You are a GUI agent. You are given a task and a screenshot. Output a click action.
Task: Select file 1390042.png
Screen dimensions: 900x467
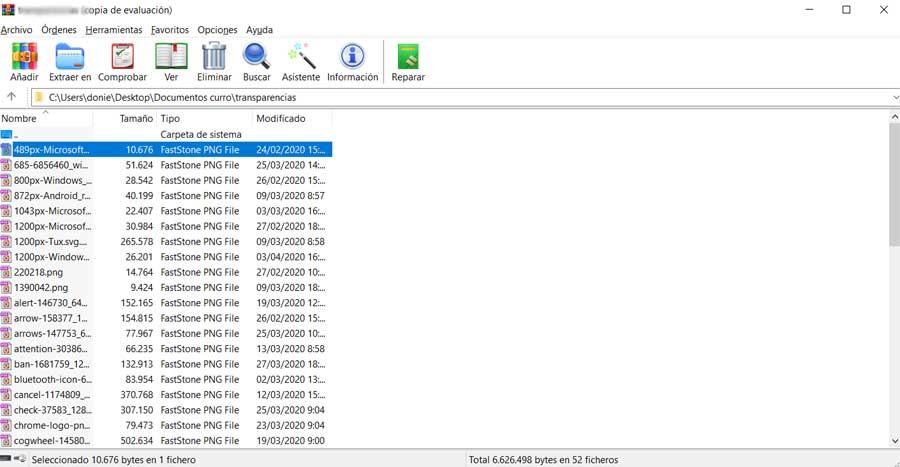point(41,287)
